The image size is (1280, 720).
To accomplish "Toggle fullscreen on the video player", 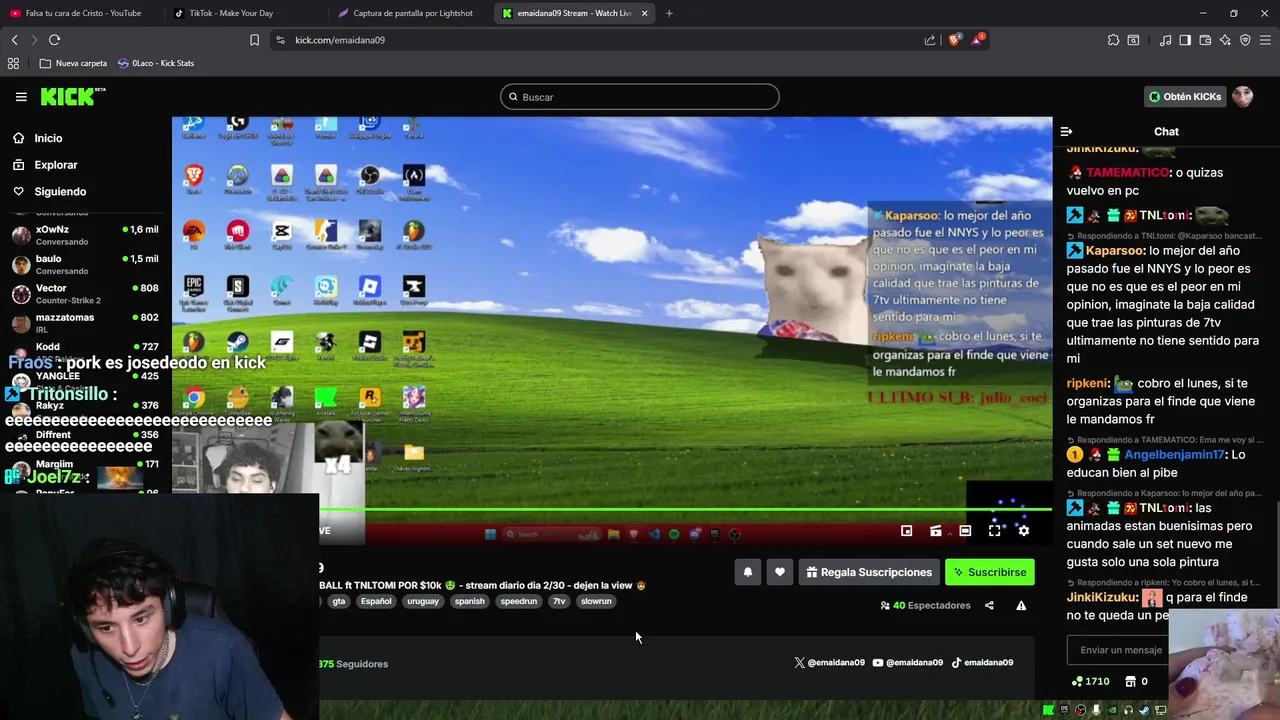I will coord(994,531).
